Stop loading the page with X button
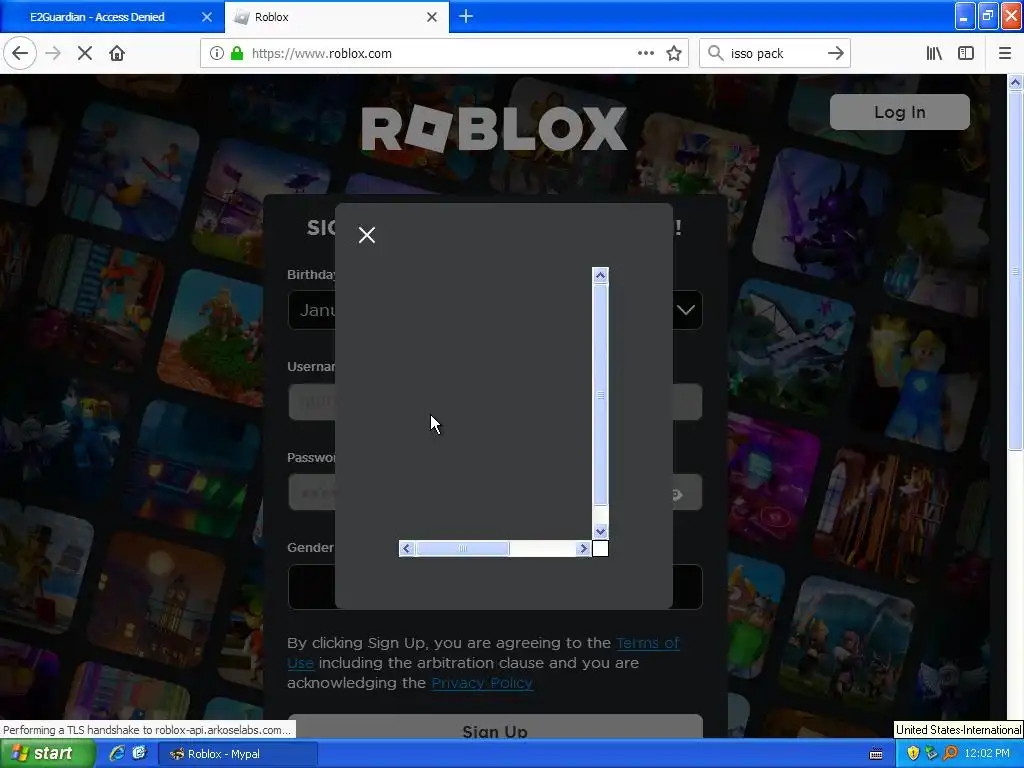Screen dimensions: 1024x768 click(84, 54)
